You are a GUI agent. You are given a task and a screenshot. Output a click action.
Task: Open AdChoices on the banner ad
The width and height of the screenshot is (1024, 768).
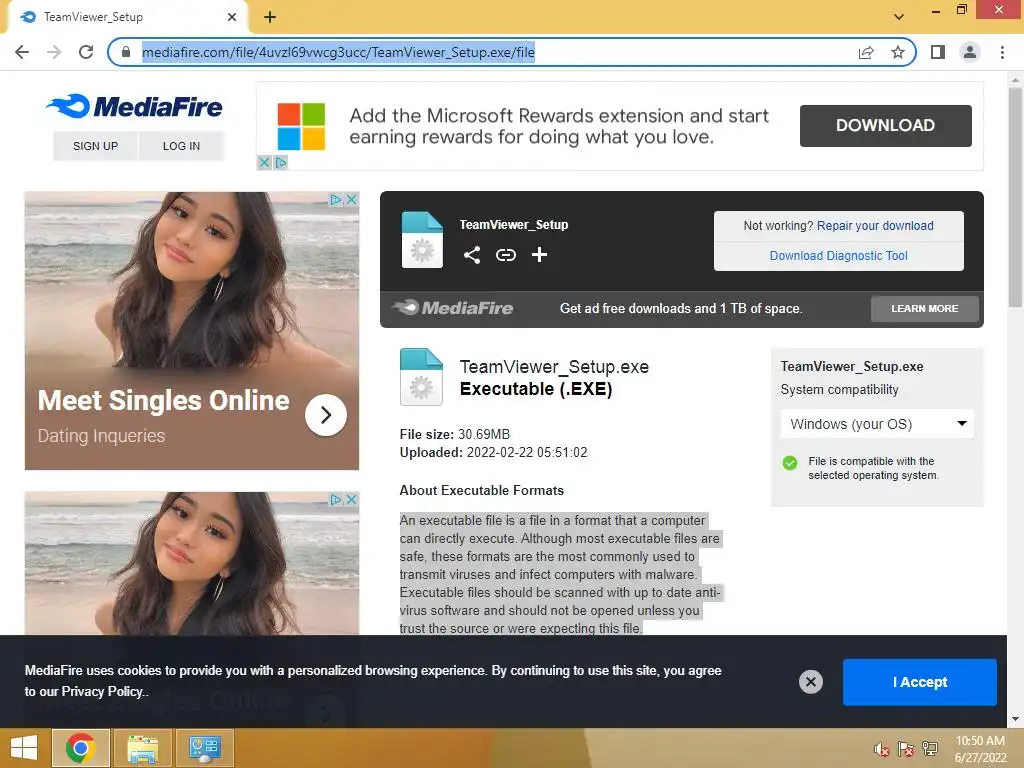click(281, 163)
